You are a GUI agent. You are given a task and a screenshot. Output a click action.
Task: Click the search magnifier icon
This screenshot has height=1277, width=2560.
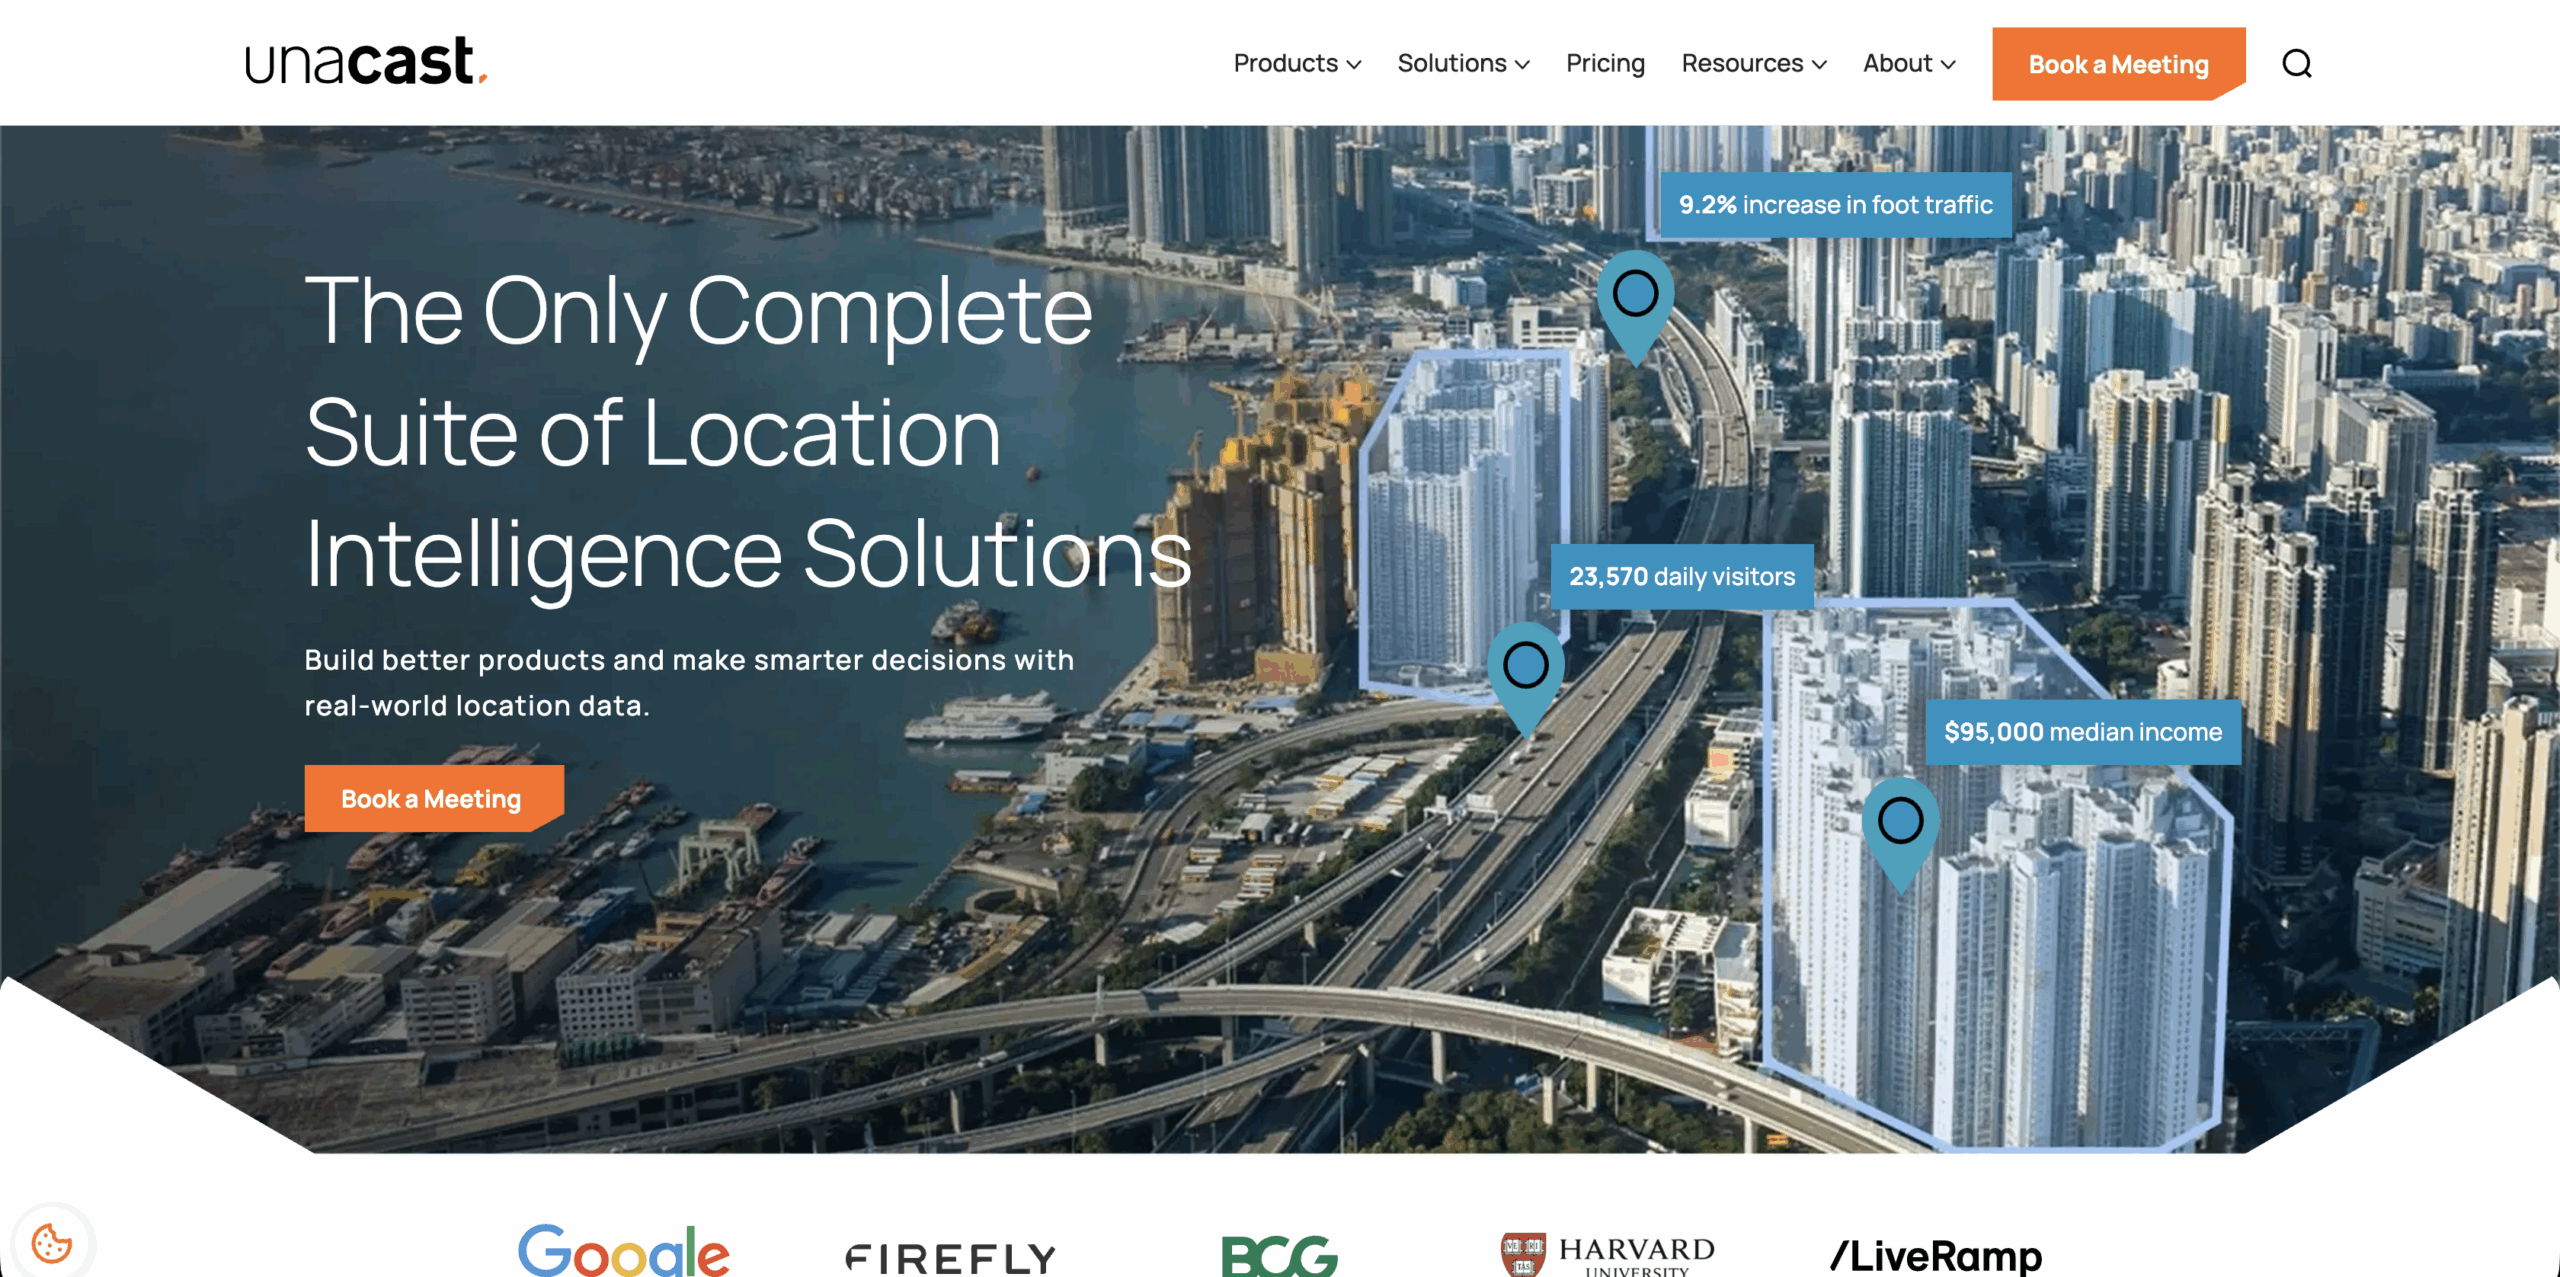[x=2296, y=64]
